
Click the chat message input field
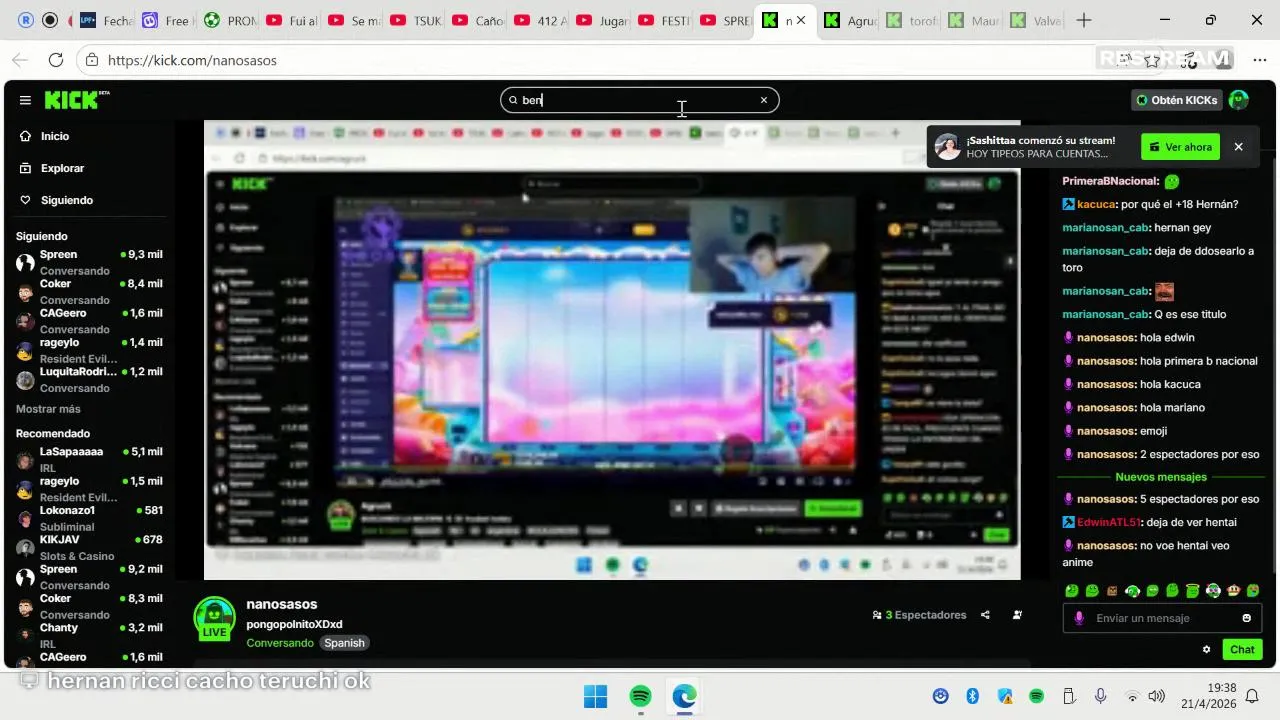coord(1162,618)
